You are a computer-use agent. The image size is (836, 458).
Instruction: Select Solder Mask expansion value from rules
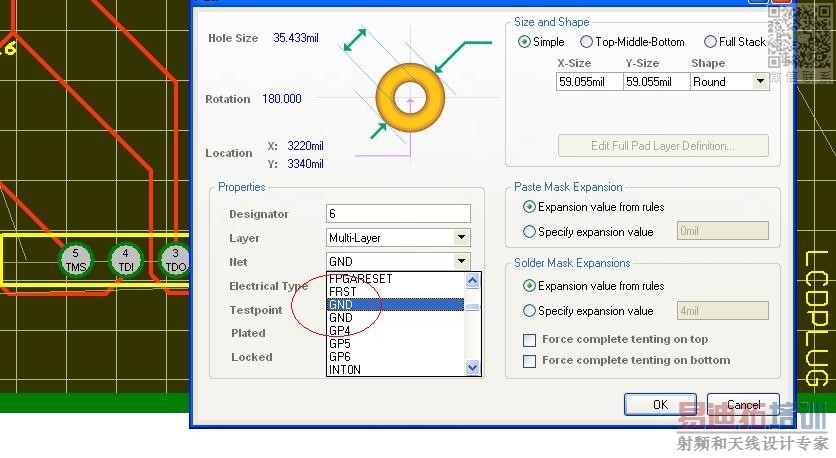click(x=593, y=286)
